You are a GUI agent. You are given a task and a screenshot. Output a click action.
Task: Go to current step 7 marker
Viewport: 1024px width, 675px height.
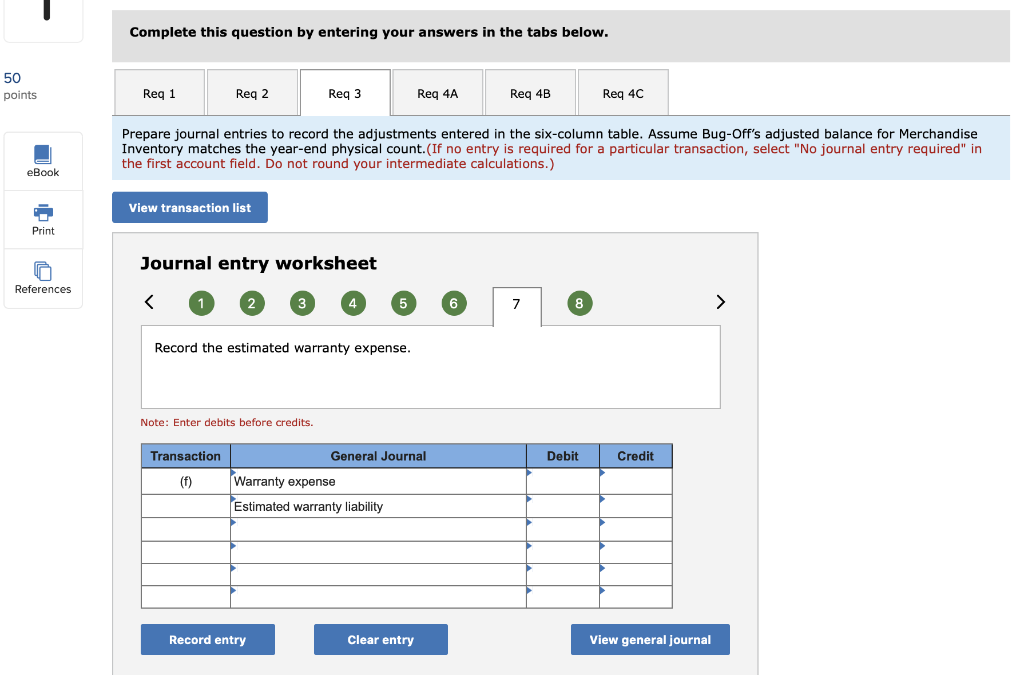(x=516, y=302)
